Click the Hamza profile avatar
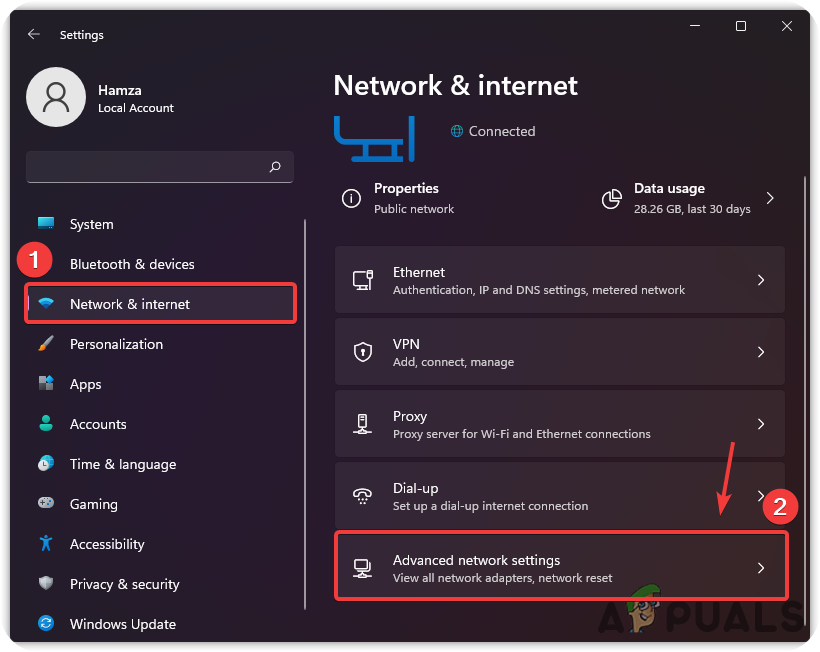Image resolution: width=820 pixels, height=652 pixels. 56,97
